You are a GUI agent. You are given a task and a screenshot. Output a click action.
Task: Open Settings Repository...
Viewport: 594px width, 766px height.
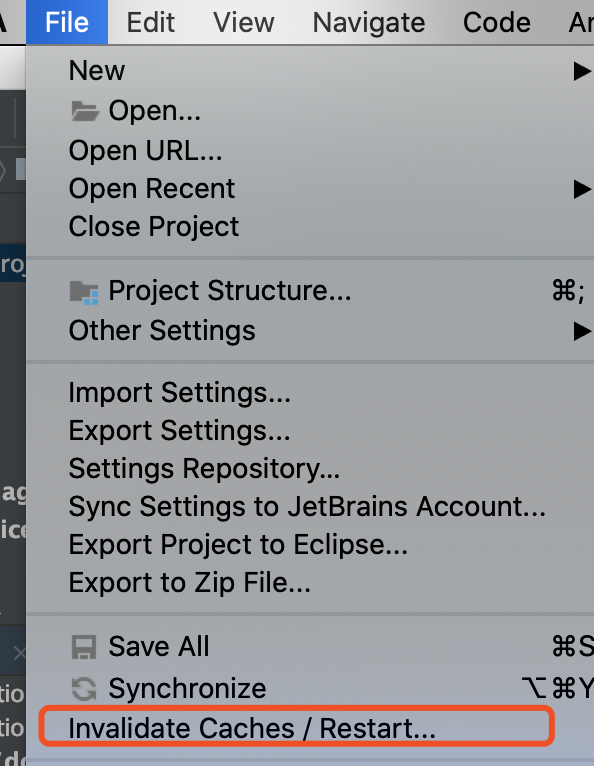coord(204,469)
